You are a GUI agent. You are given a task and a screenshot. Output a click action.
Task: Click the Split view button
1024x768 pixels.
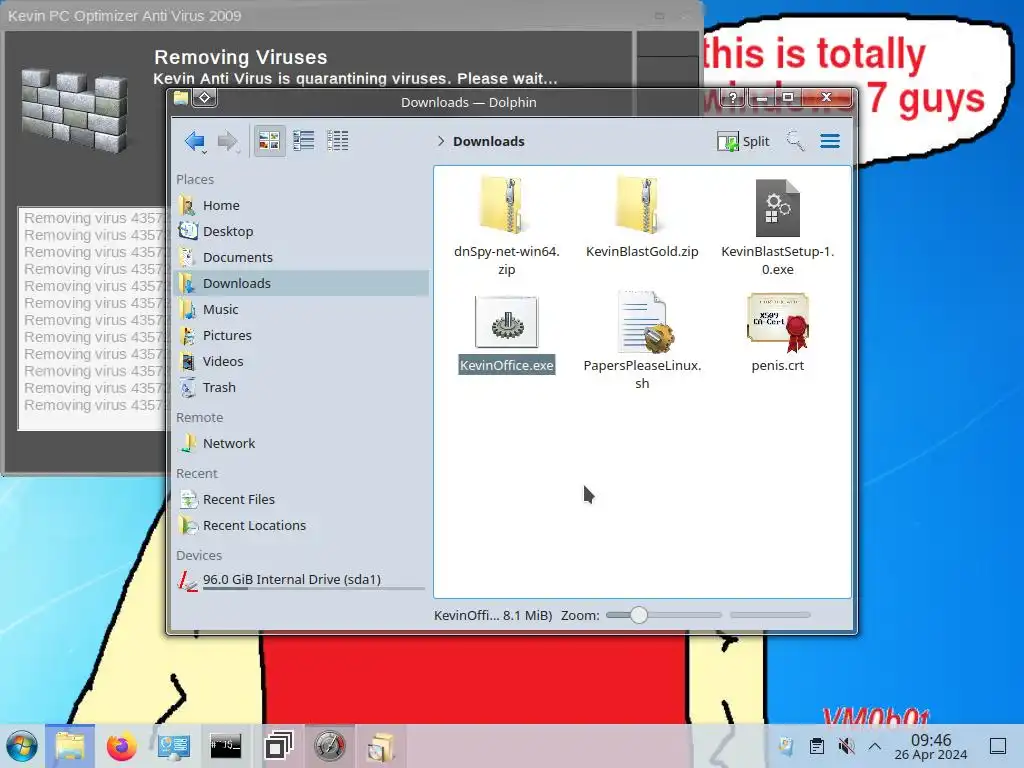743,141
